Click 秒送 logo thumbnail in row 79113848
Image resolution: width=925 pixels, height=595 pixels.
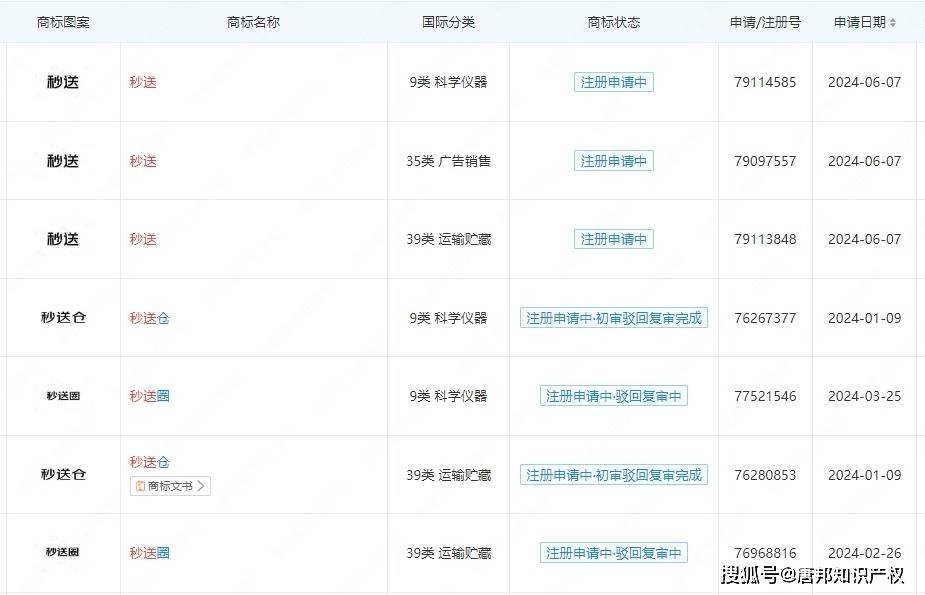click(63, 239)
